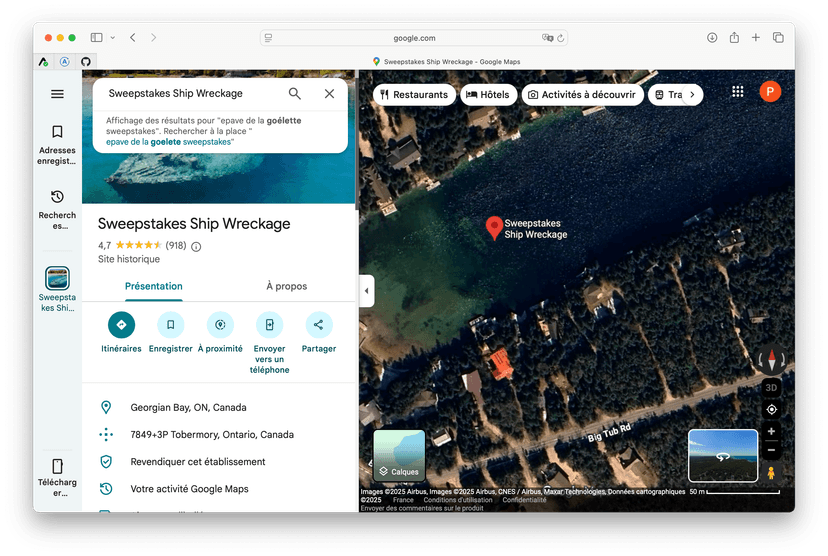Toggle the 3D map view
This screenshot has width=828, height=556.
[771, 387]
